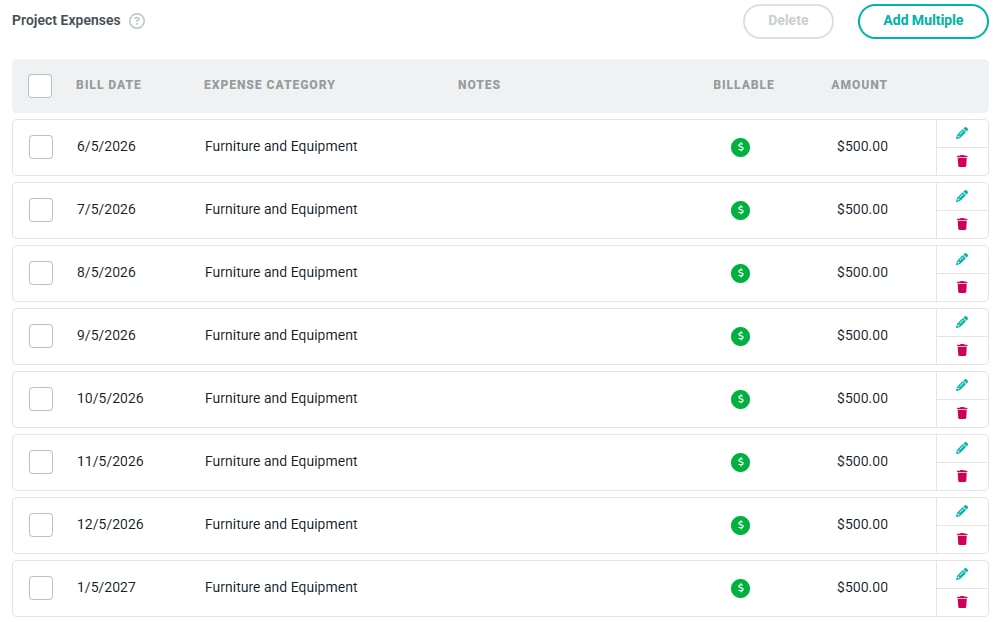Toggle billable dollar icon for 7/5/2026 expense
This screenshot has width=1002, height=622.
[740, 210]
